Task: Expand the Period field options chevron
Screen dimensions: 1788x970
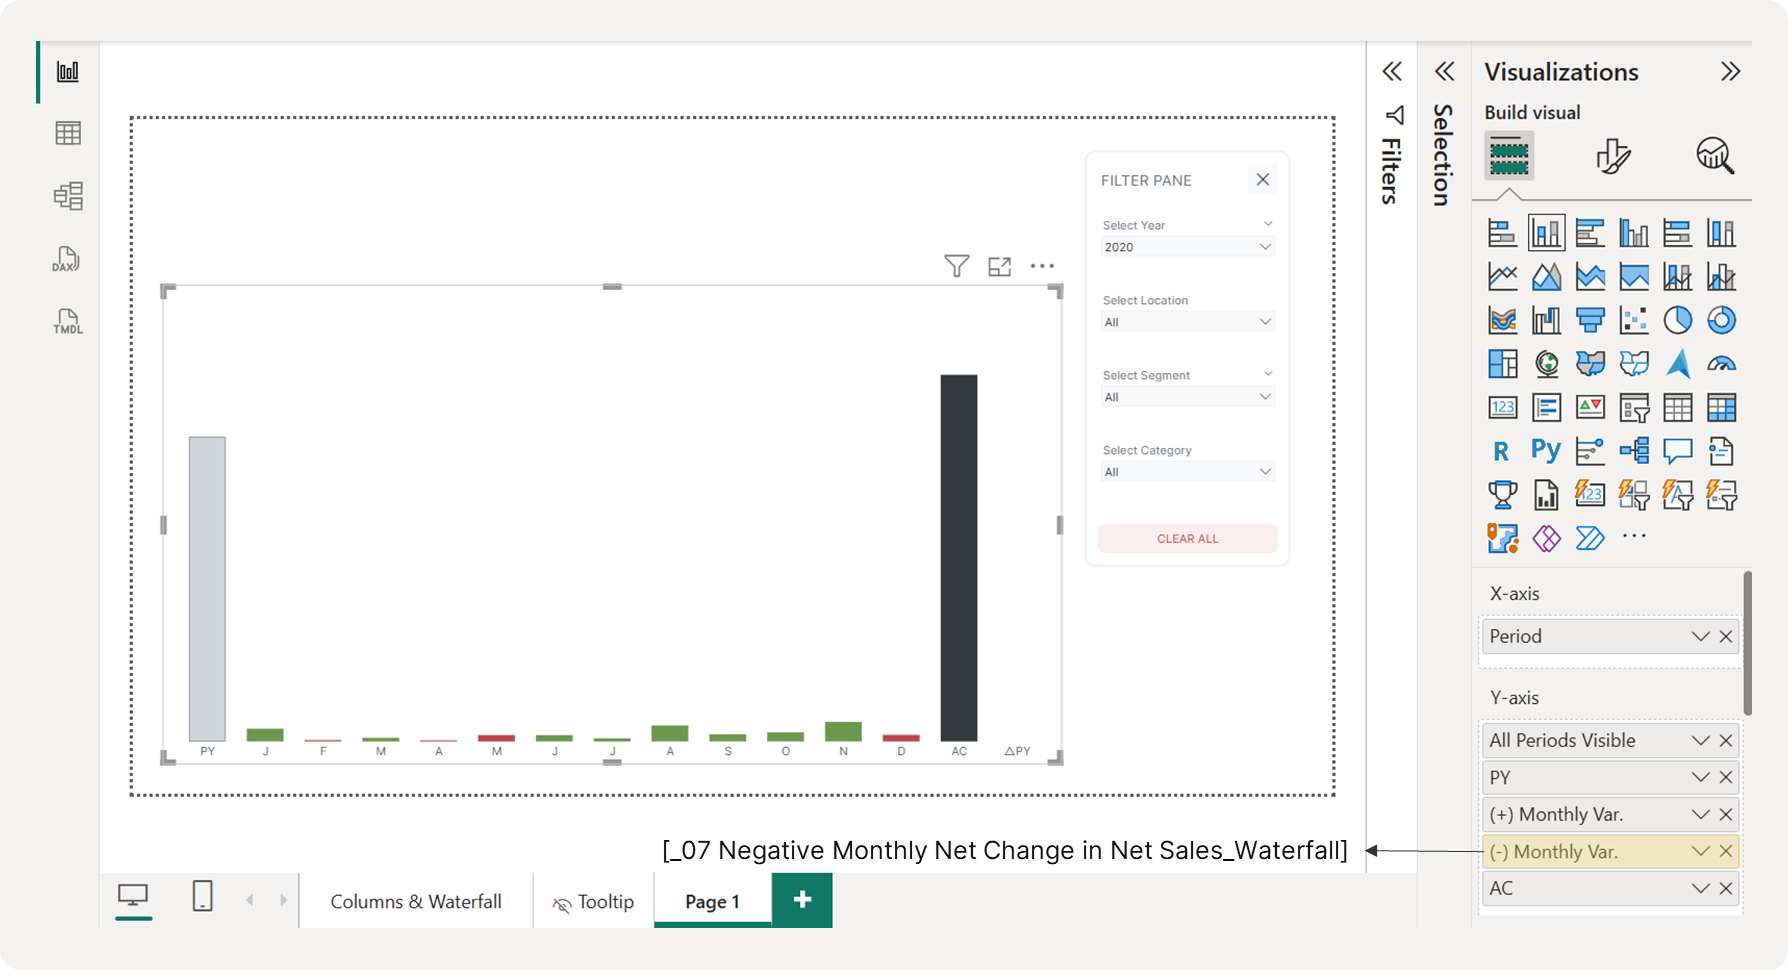Action: pyautogui.click(x=1700, y=636)
